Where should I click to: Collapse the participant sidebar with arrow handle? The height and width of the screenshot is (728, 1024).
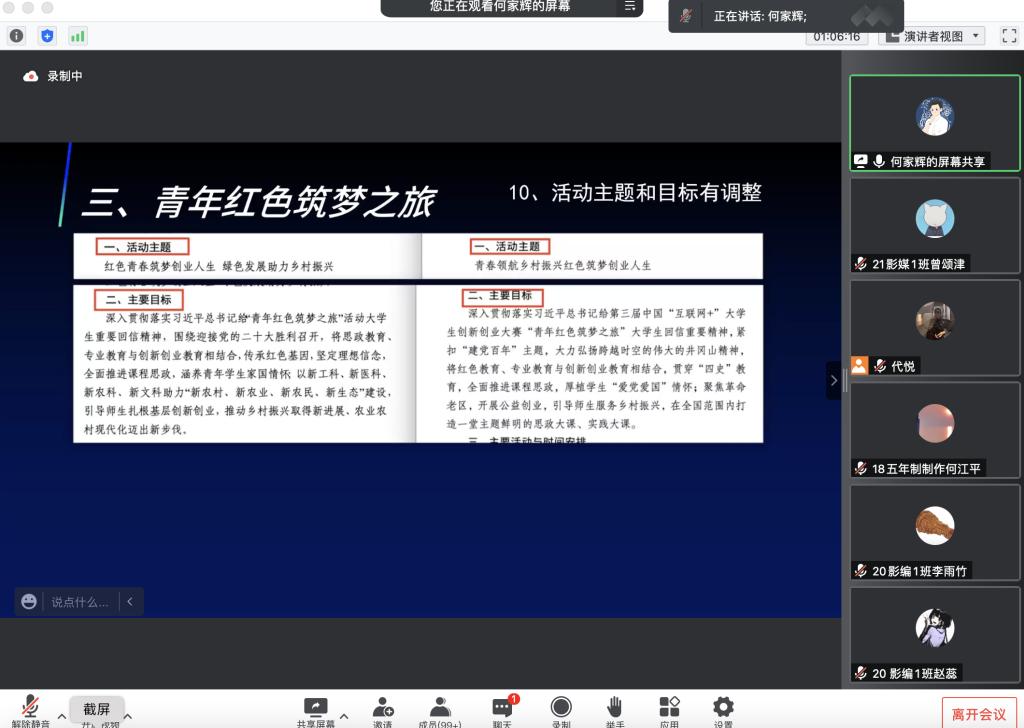(x=834, y=380)
